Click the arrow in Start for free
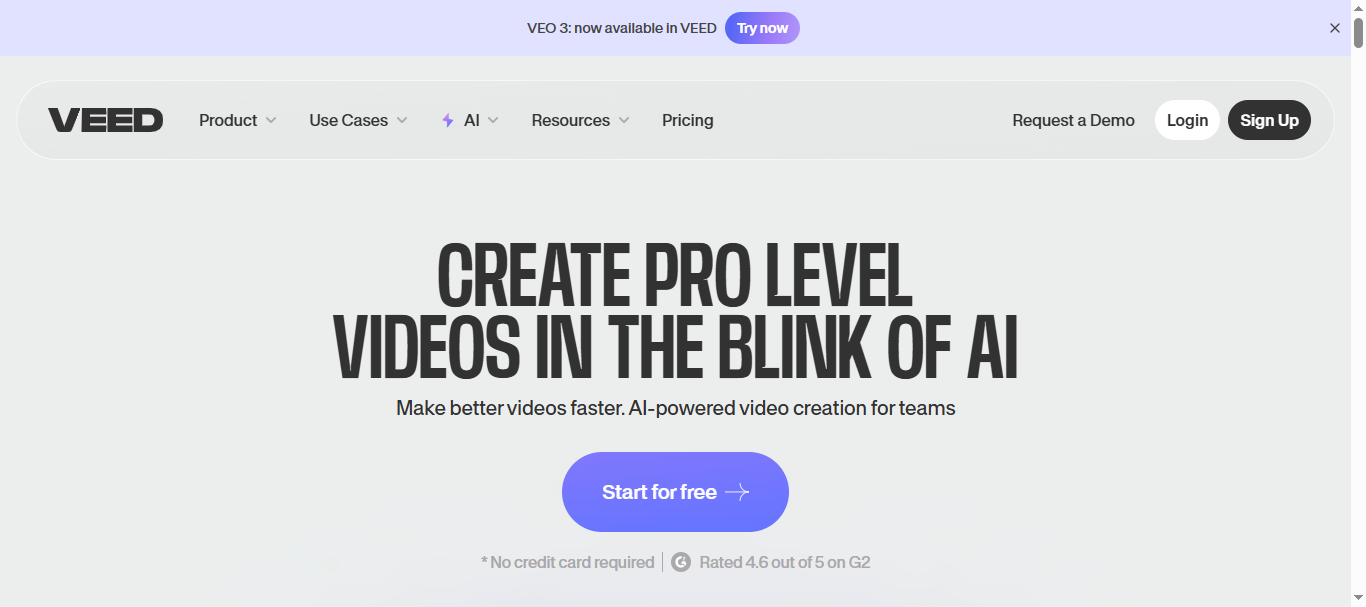This screenshot has width=1366, height=607. click(737, 492)
